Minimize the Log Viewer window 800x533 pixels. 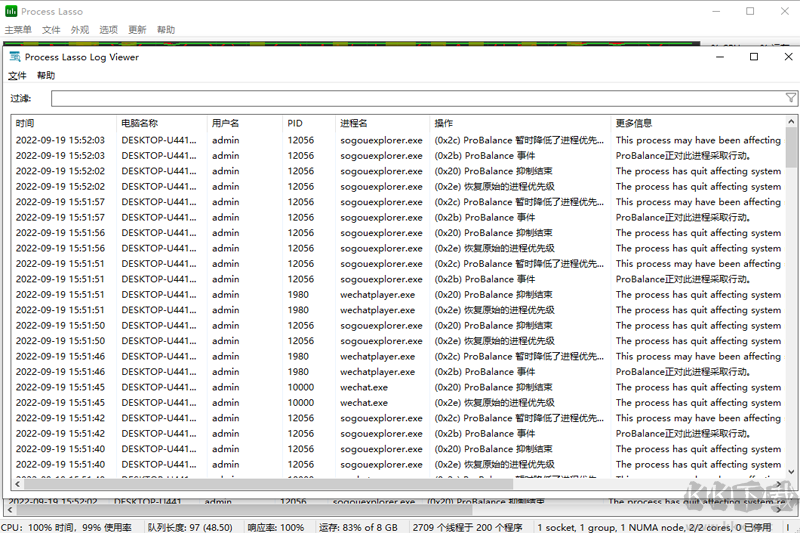(x=720, y=57)
